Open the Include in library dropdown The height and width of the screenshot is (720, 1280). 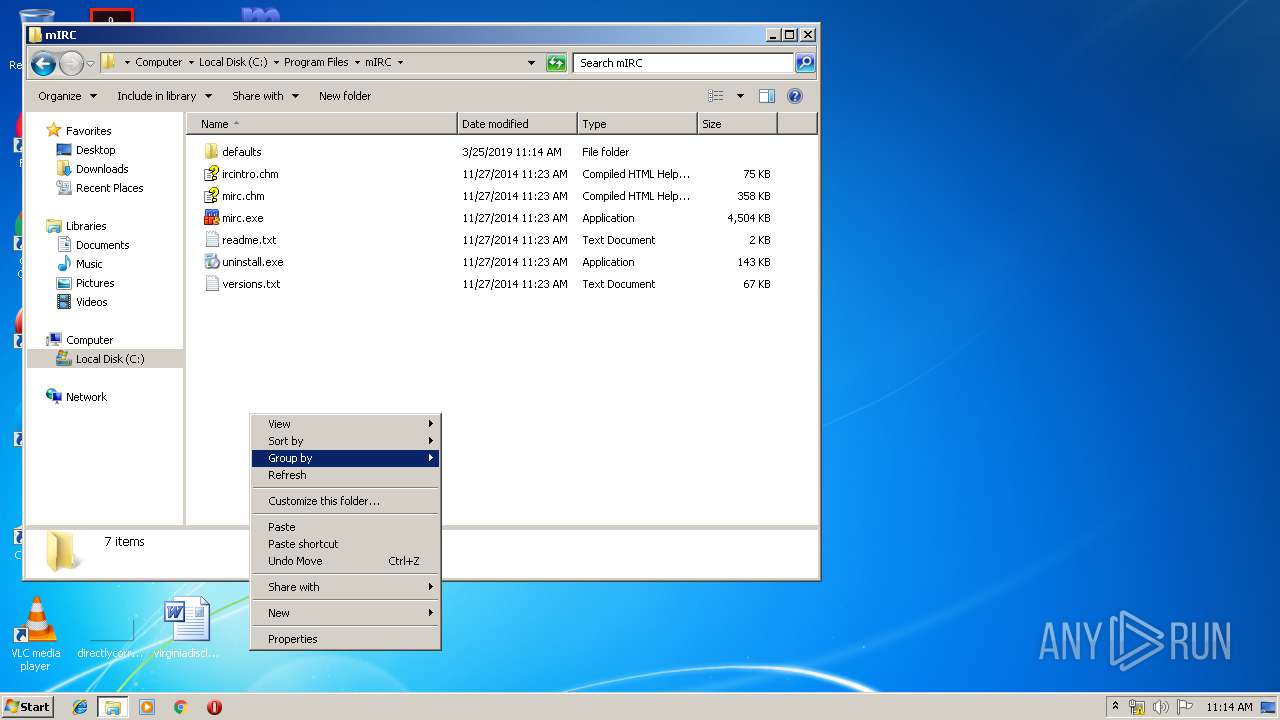tap(164, 96)
